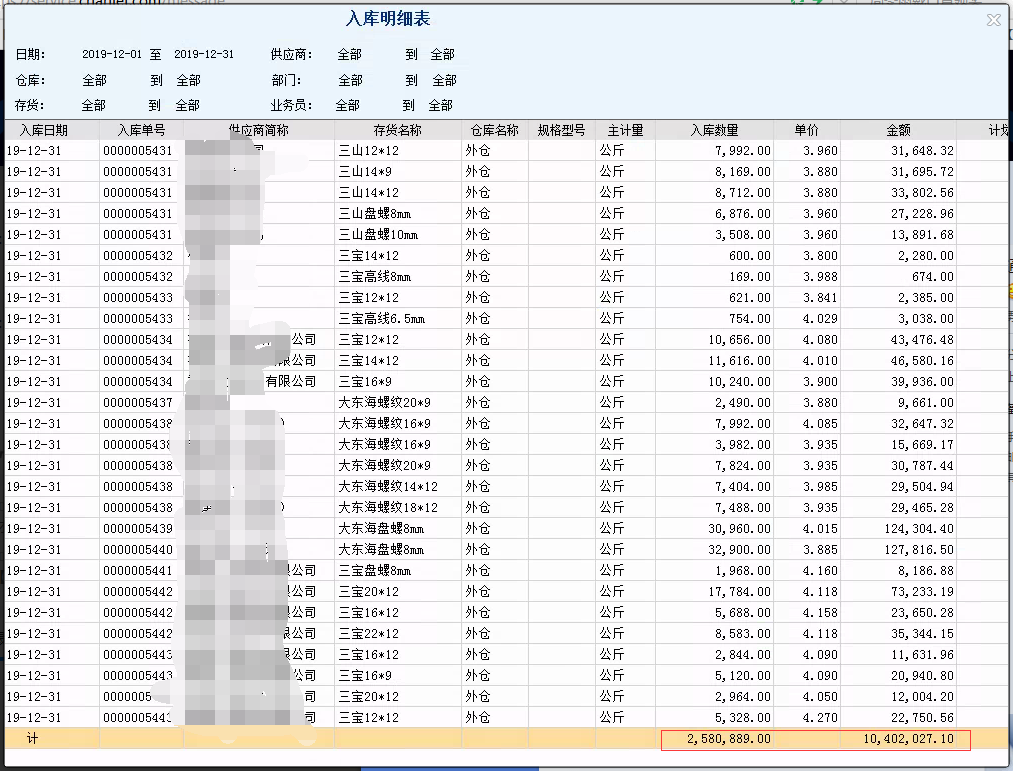Select the unit price cell 4.270

(820, 718)
